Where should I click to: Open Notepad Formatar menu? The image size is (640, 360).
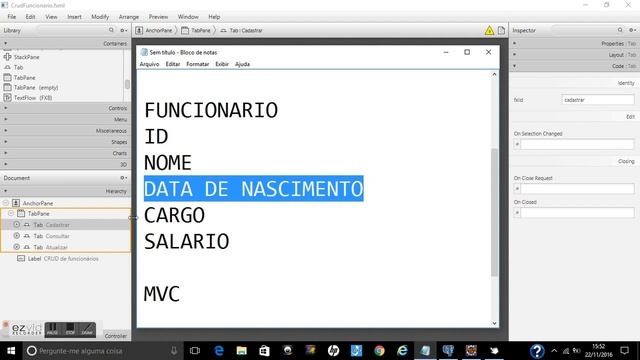click(198, 64)
